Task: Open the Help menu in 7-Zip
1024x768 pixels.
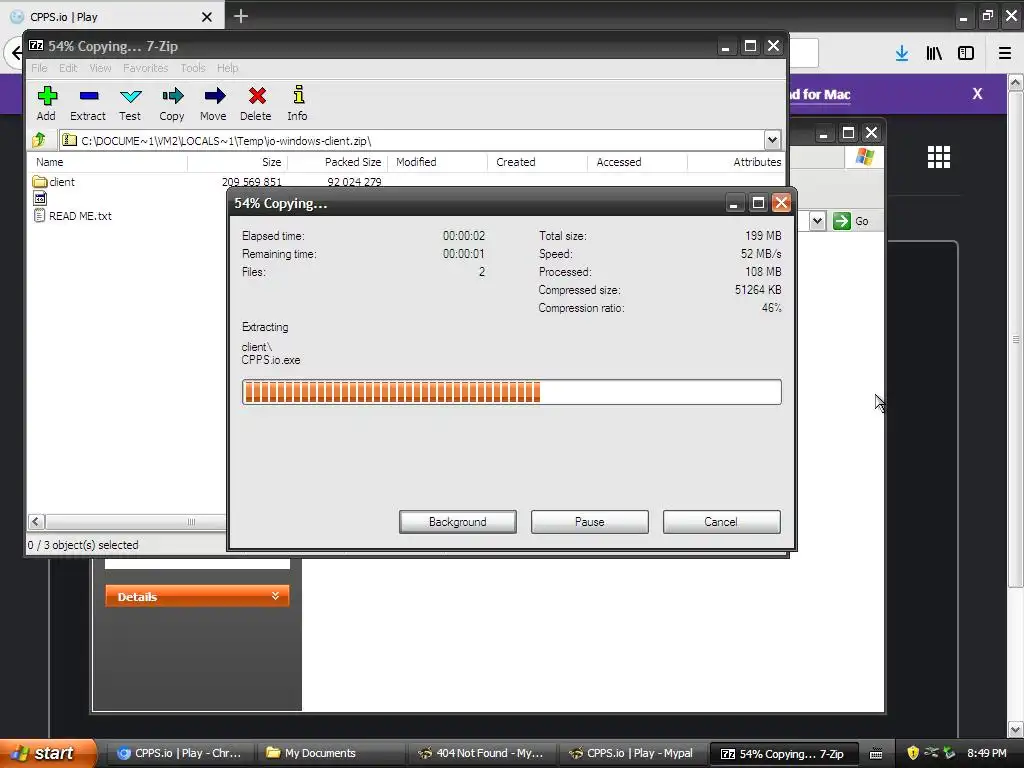Action: click(x=227, y=68)
